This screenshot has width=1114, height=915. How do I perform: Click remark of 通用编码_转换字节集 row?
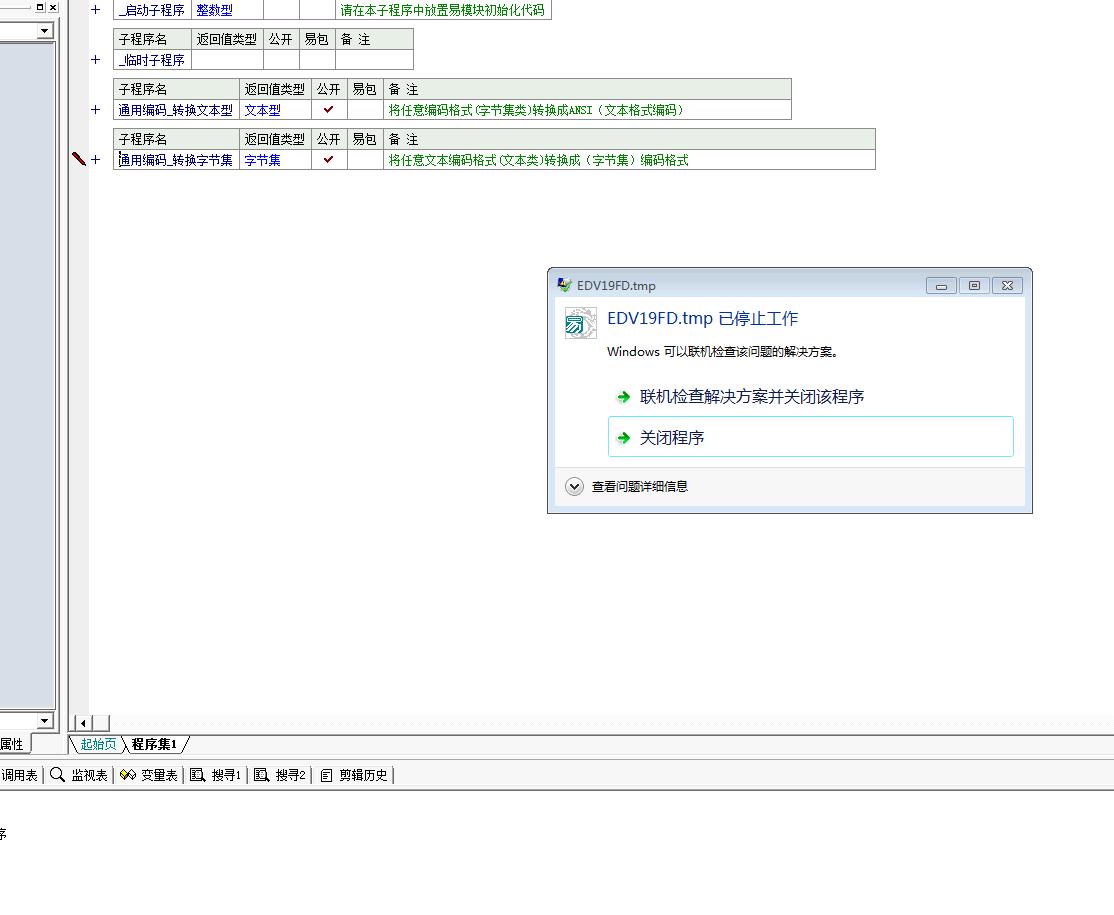(x=629, y=160)
